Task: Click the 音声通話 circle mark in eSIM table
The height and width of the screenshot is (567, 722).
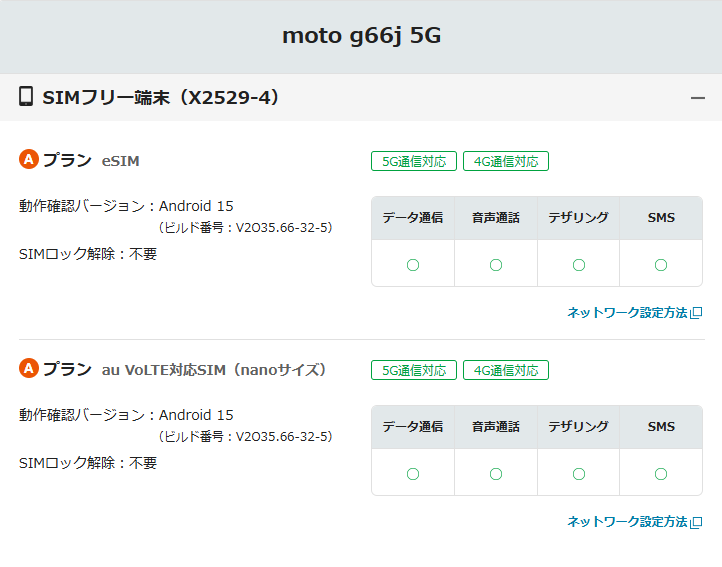Action: point(496,265)
